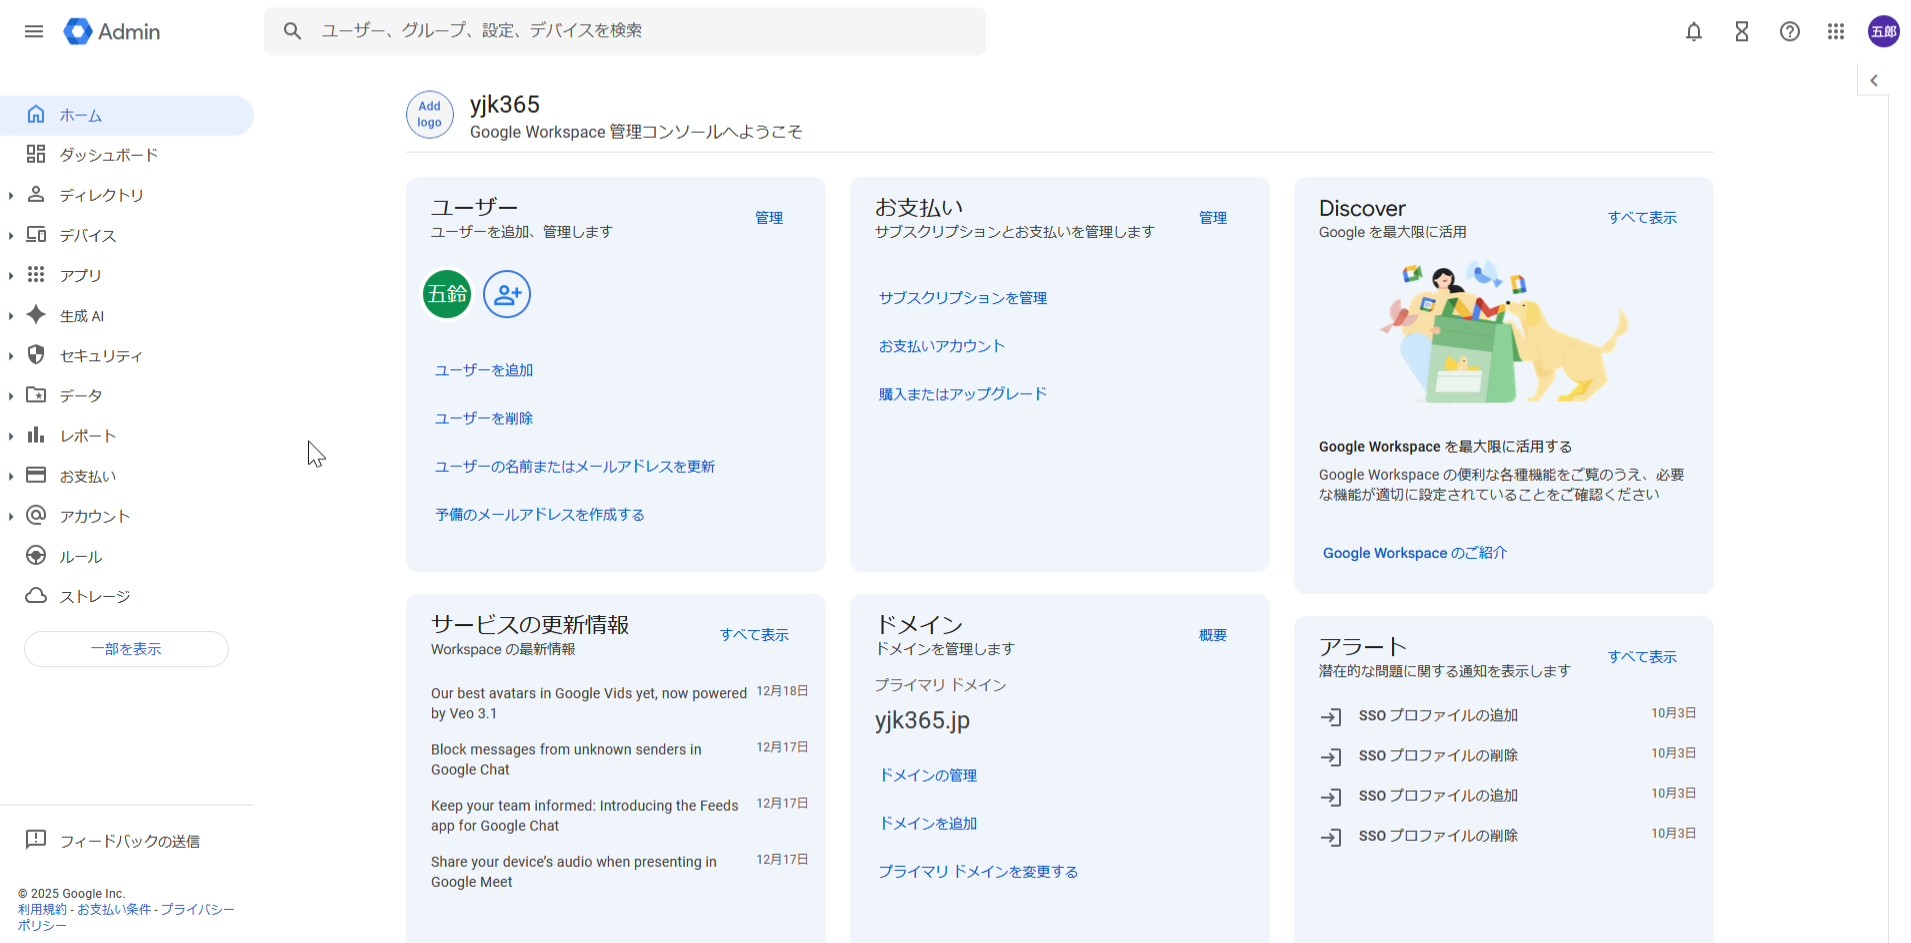Open the notifications bell icon
The image size is (1911, 943).
[x=1693, y=32]
